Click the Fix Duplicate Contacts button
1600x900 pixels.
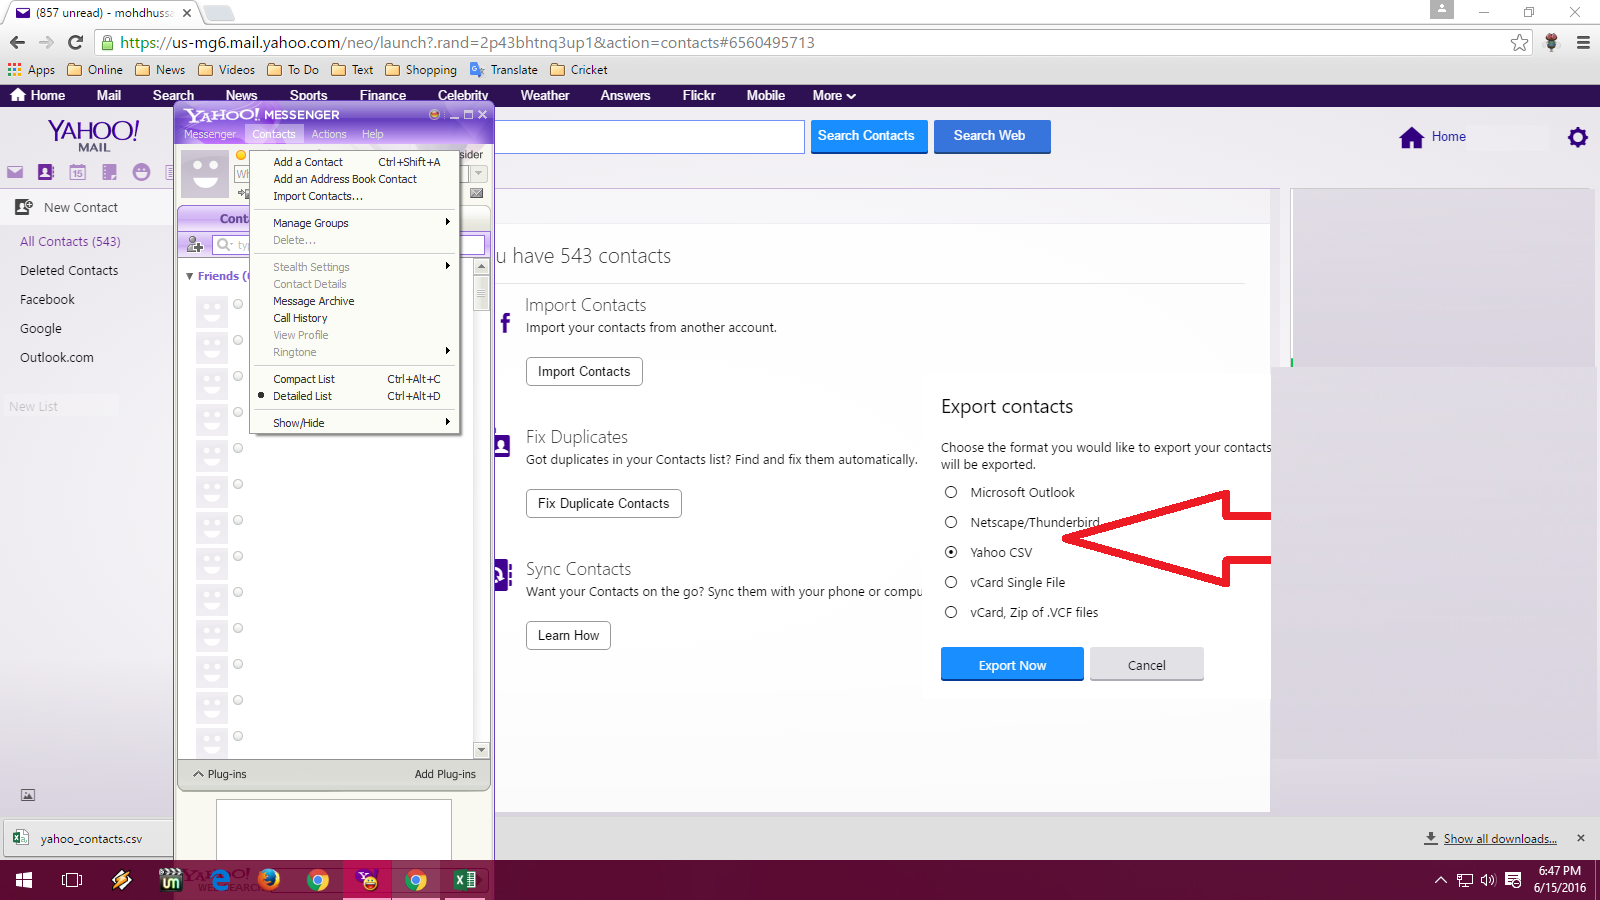[x=604, y=503]
